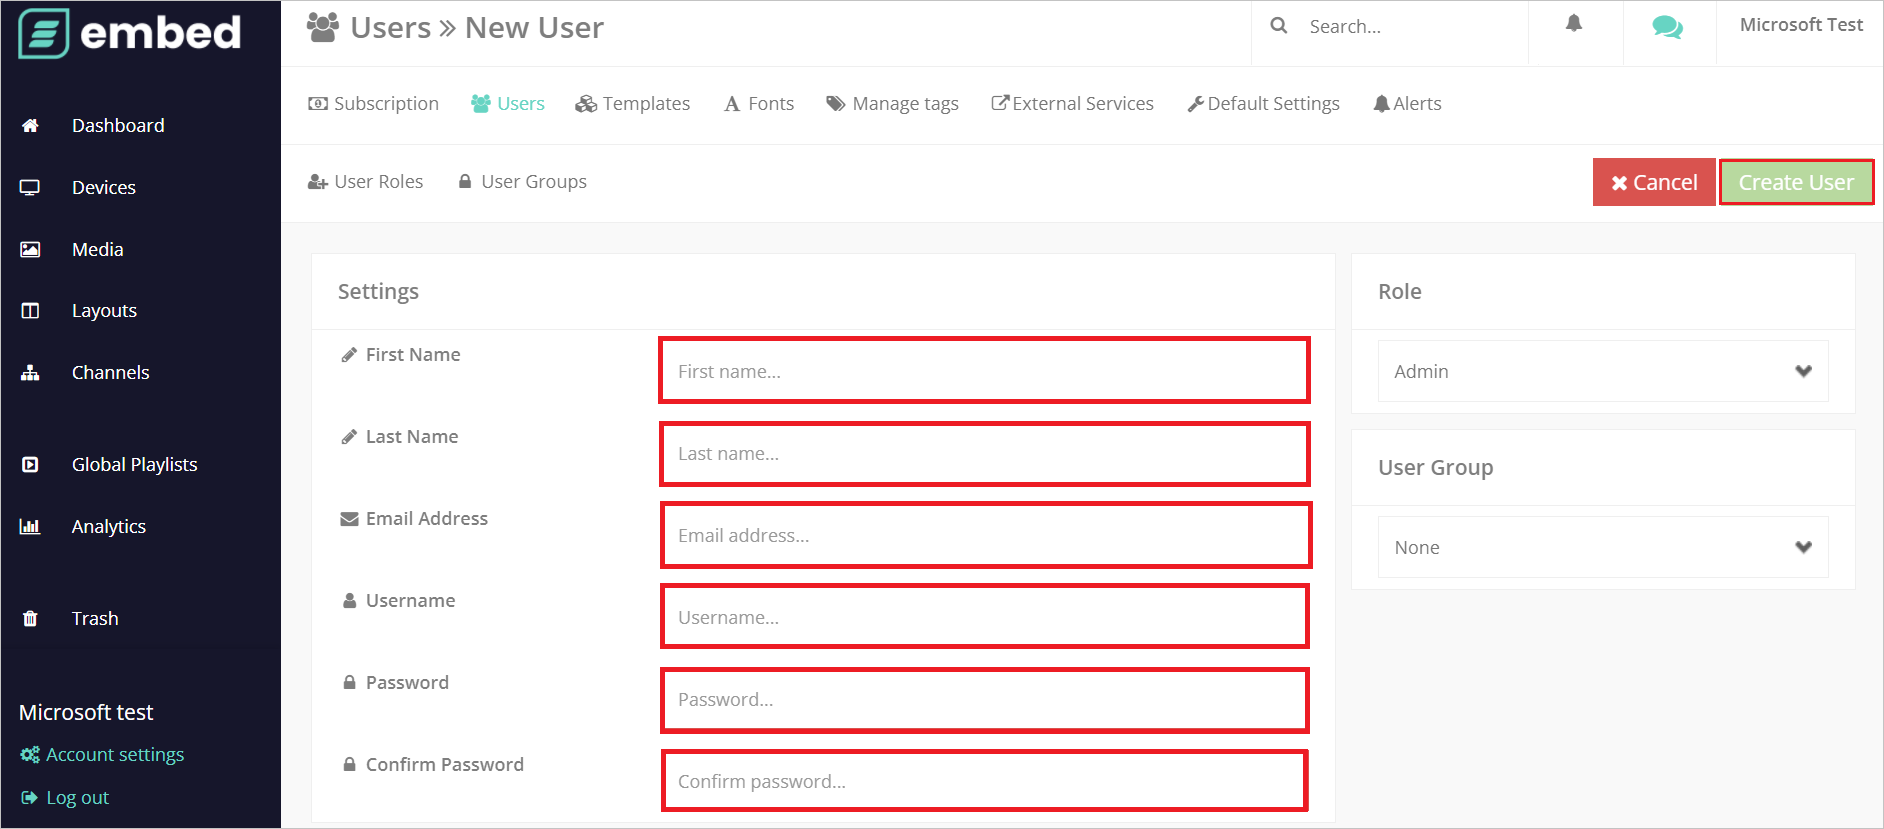This screenshot has height=829, width=1884.
Task: Click the Email Address envelope icon
Action: 349,519
